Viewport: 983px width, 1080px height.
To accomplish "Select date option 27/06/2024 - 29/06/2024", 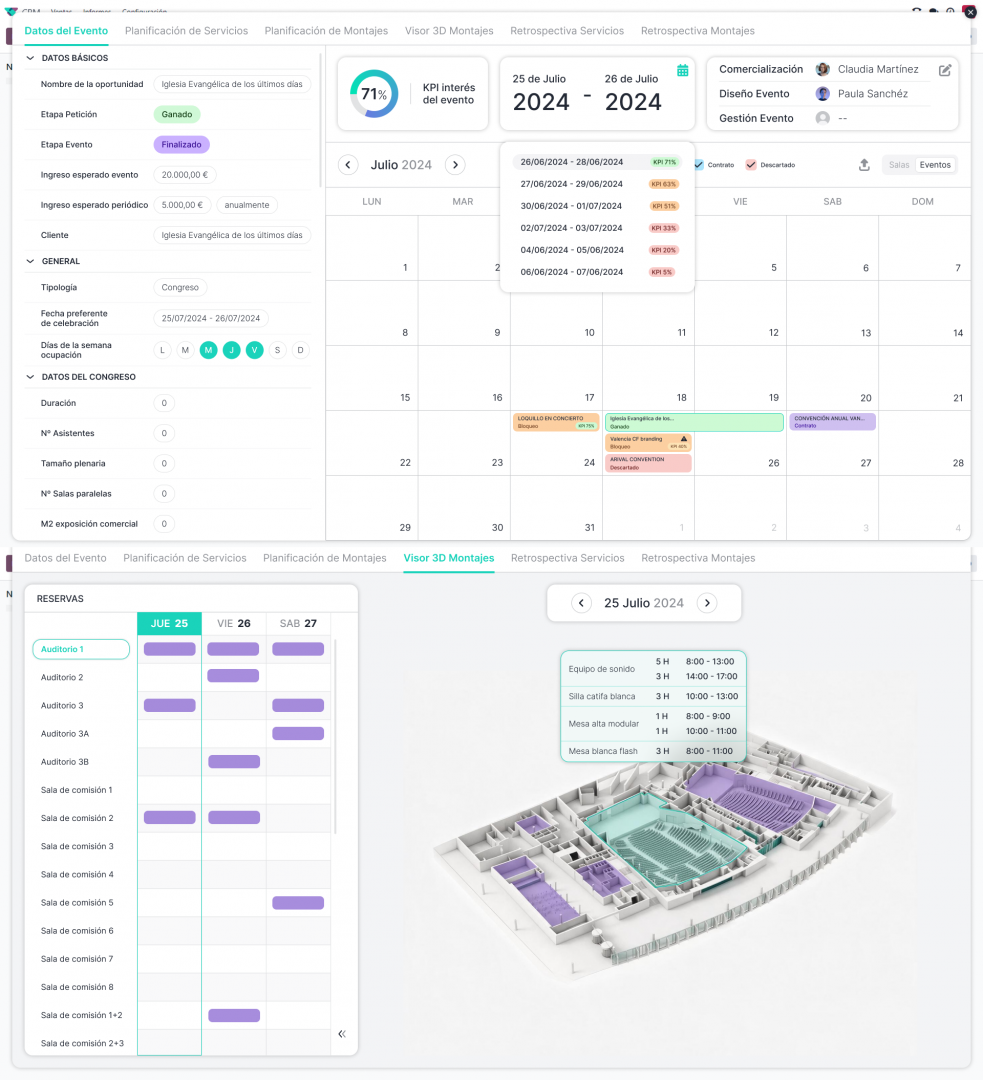I will (597, 185).
